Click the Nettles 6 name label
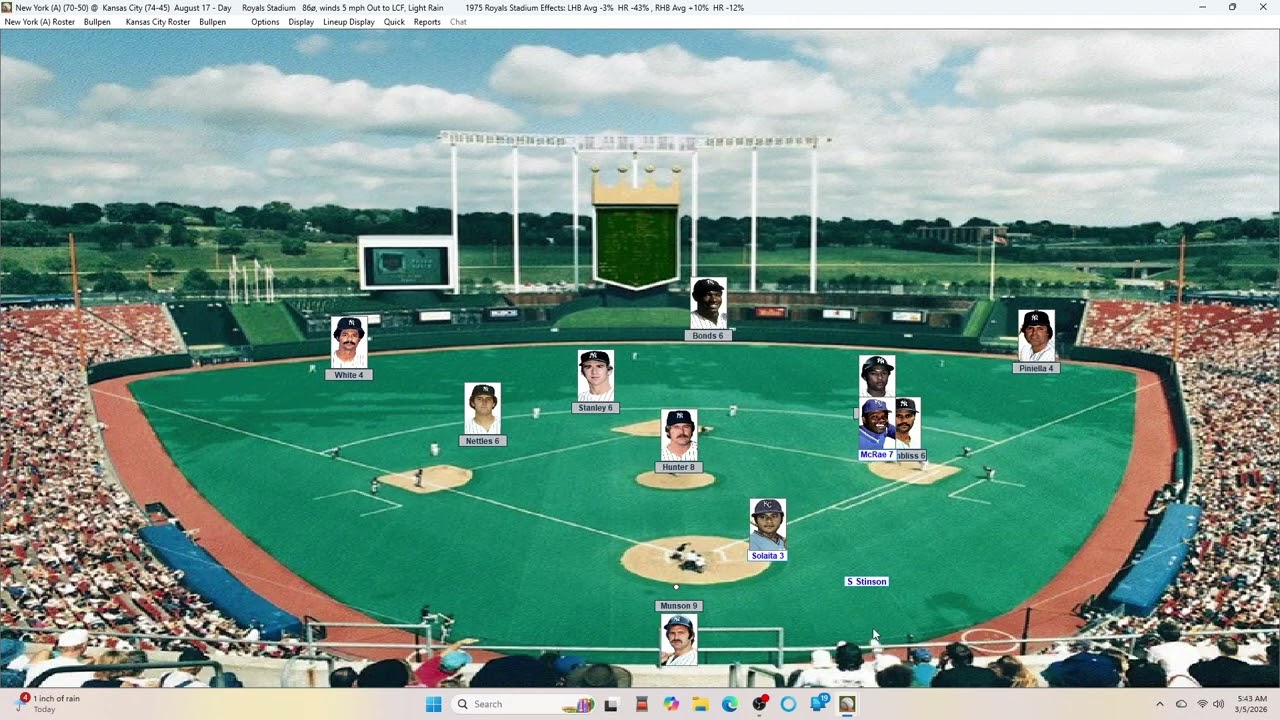 tap(482, 441)
